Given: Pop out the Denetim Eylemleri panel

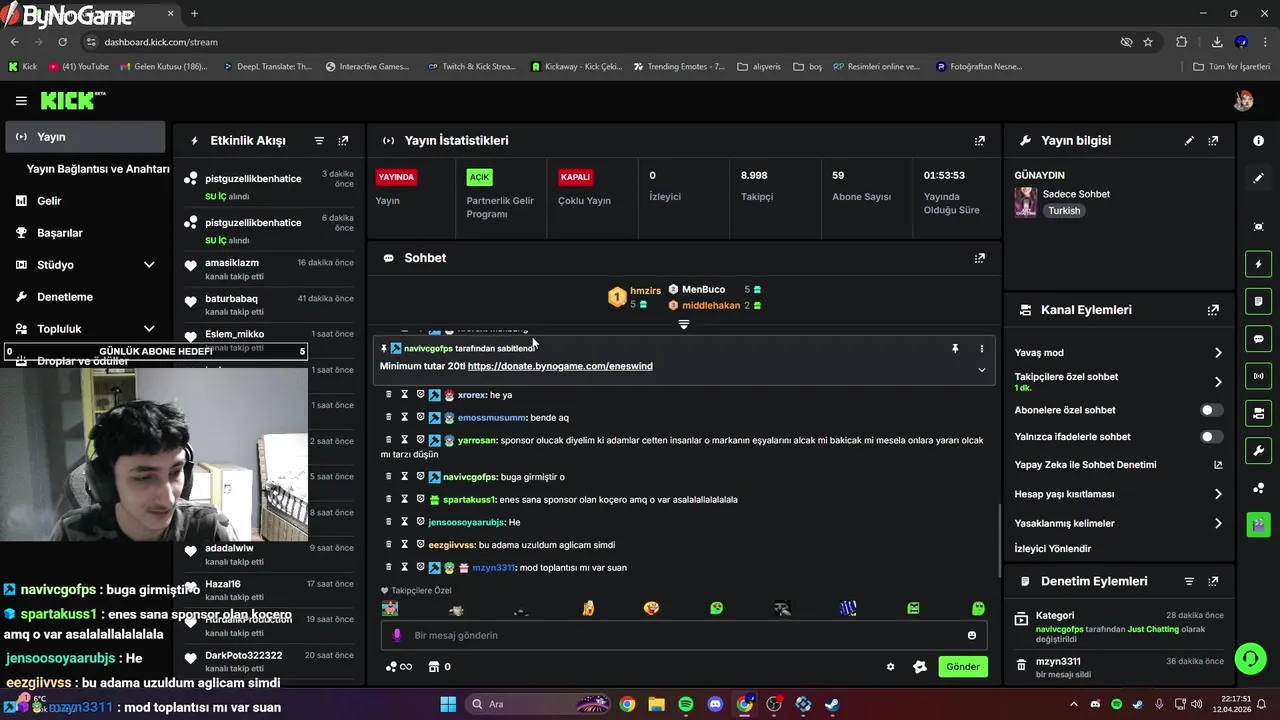Looking at the screenshot, I should click(x=1213, y=581).
